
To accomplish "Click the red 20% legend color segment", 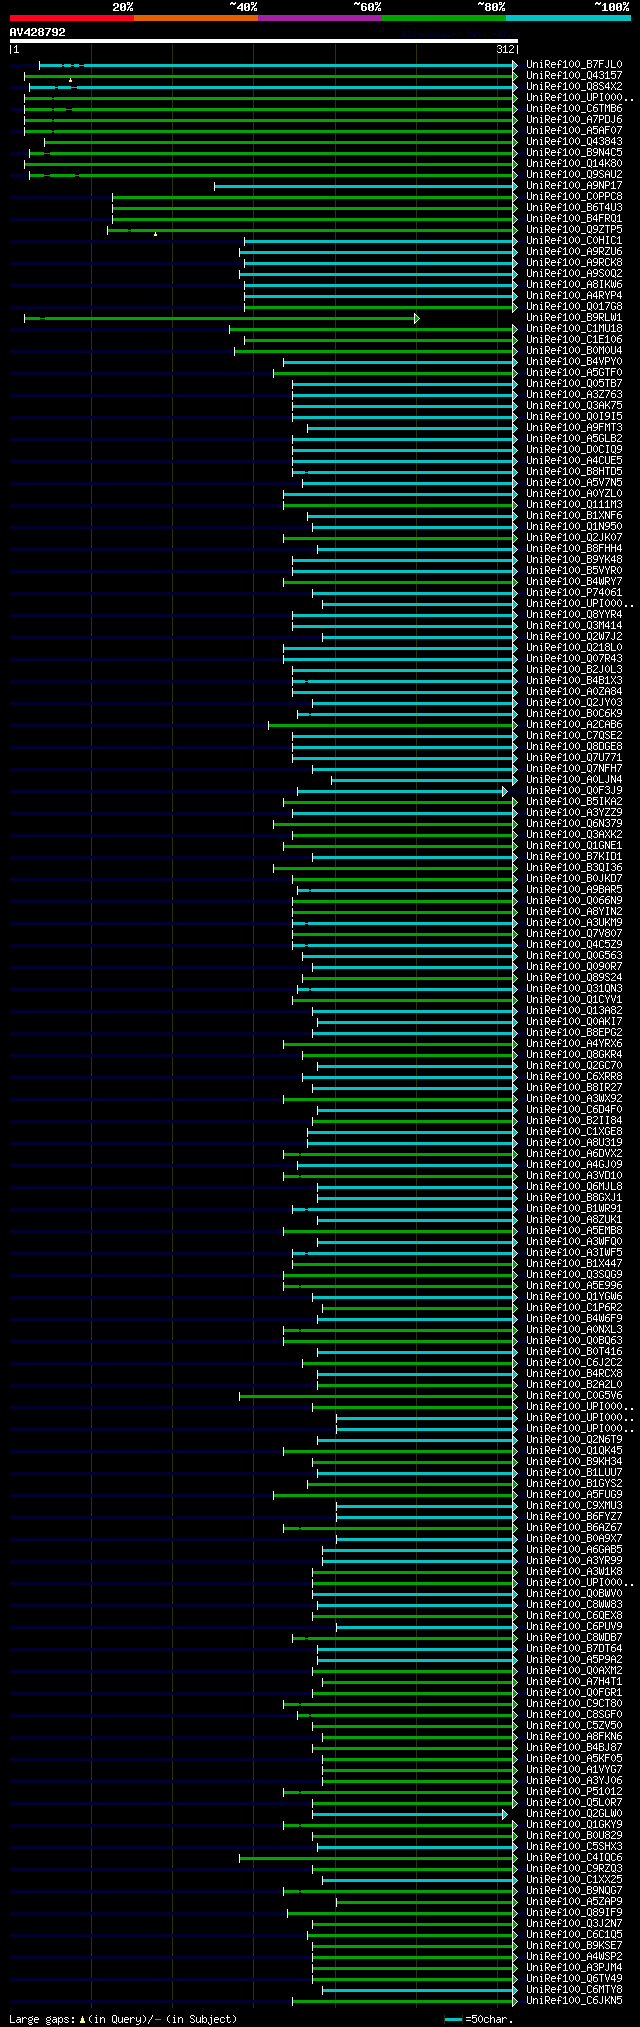I will (71, 18).
